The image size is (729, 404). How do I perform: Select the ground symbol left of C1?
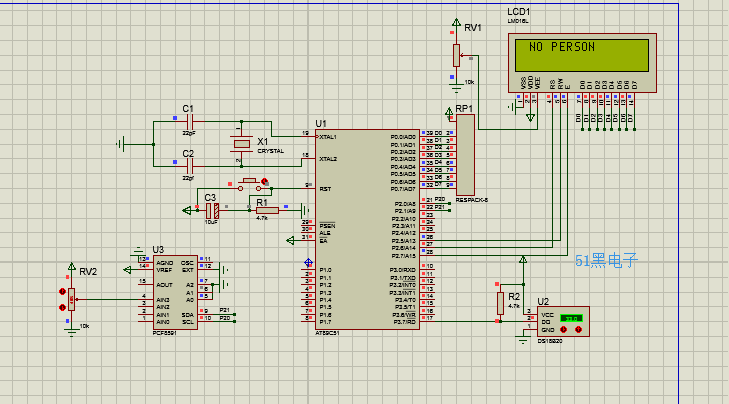120,144
